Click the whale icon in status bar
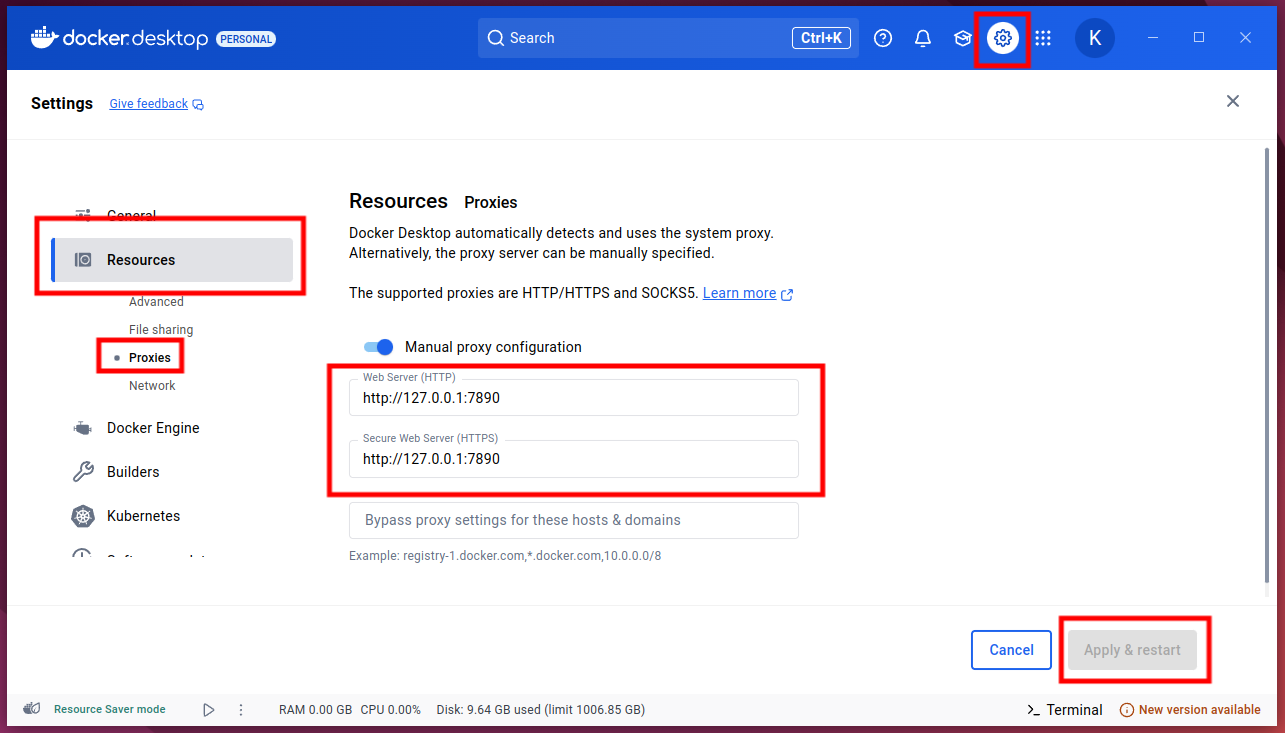This screenshot has width=1285, height=733. click(32, 709)
